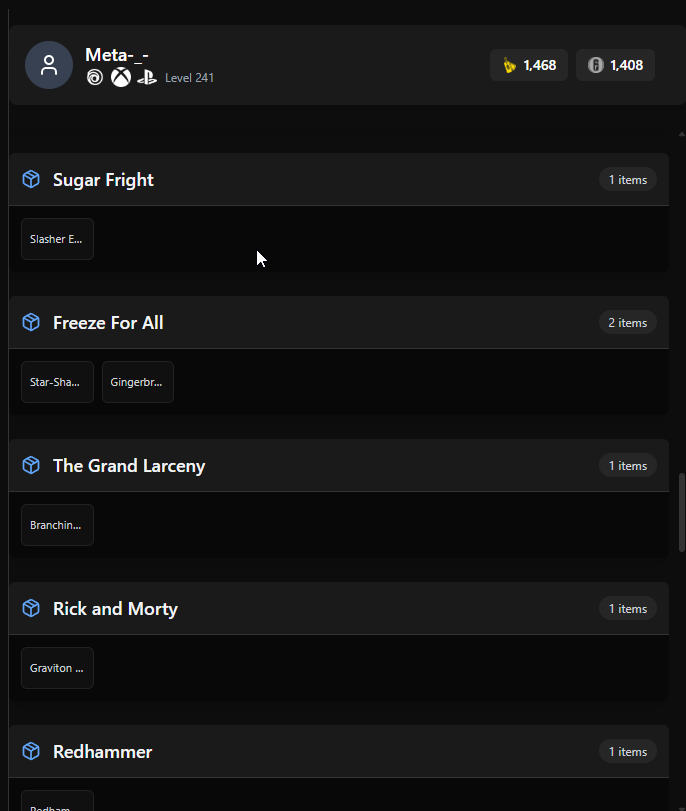Click the R6 credits icon beside 1,408
The height and width of the screenshot is (811, 686).
[596, 65]
